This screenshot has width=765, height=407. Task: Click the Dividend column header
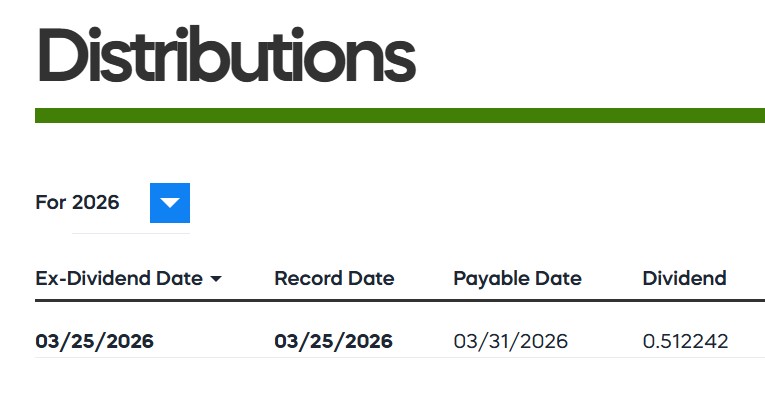(684, 278)
